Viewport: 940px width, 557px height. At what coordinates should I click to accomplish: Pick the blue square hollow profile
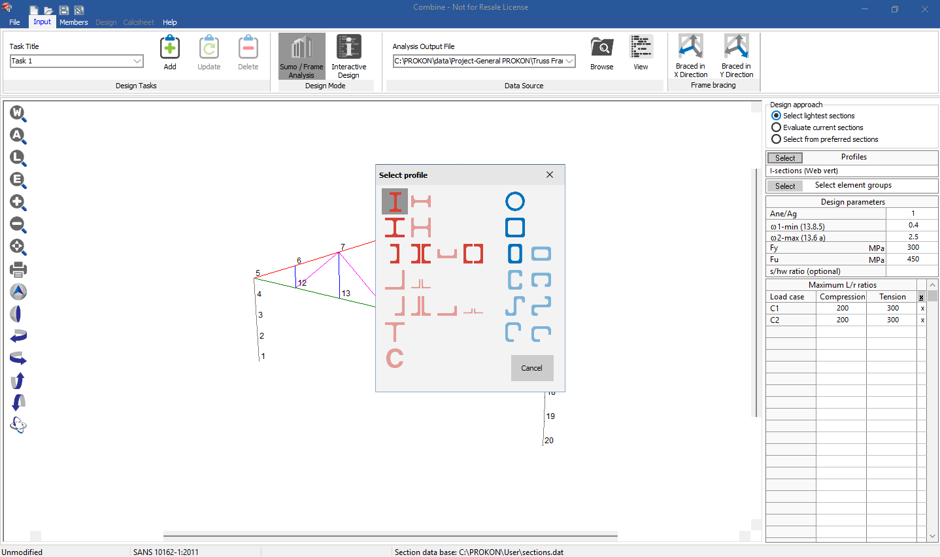coord(514,227)
